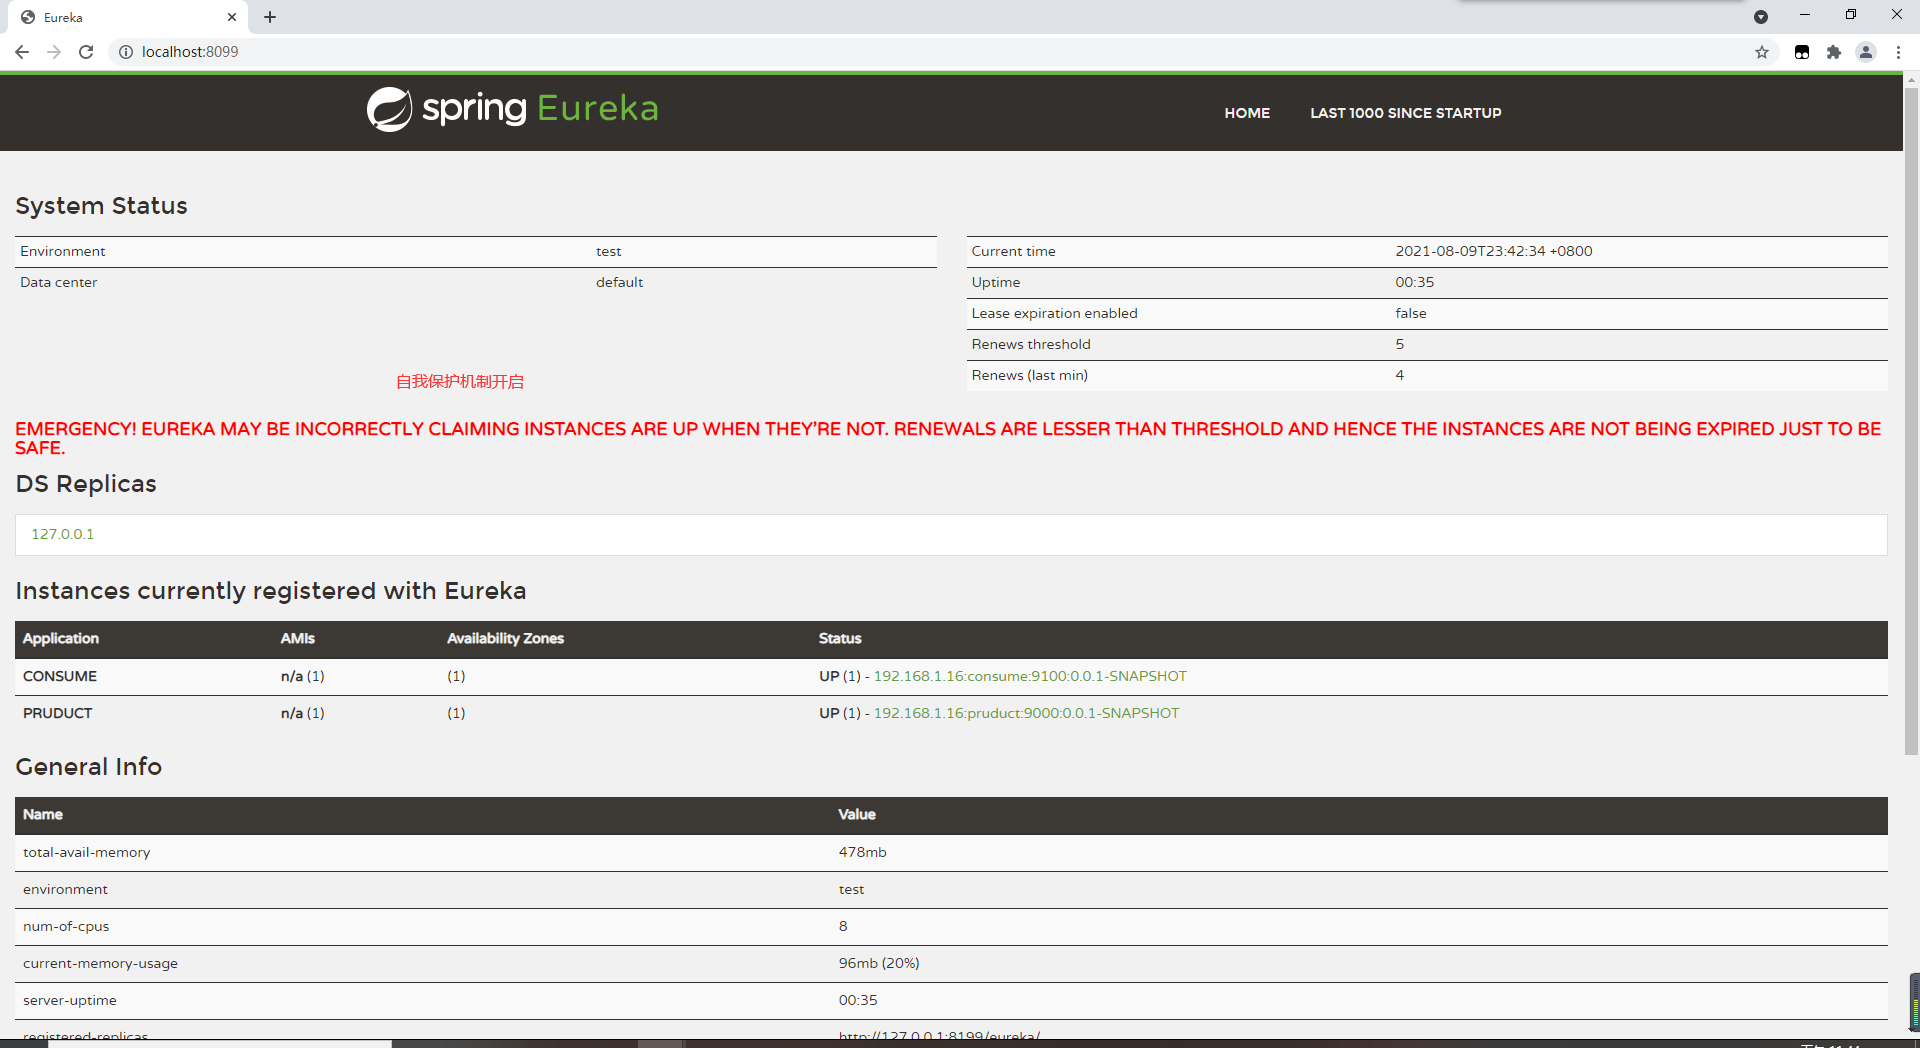Image resolution: width=1920 pixels, height=1048 pixels.
Task: Click the Uptime value 00:35
Action: (x=1414, y=282)
